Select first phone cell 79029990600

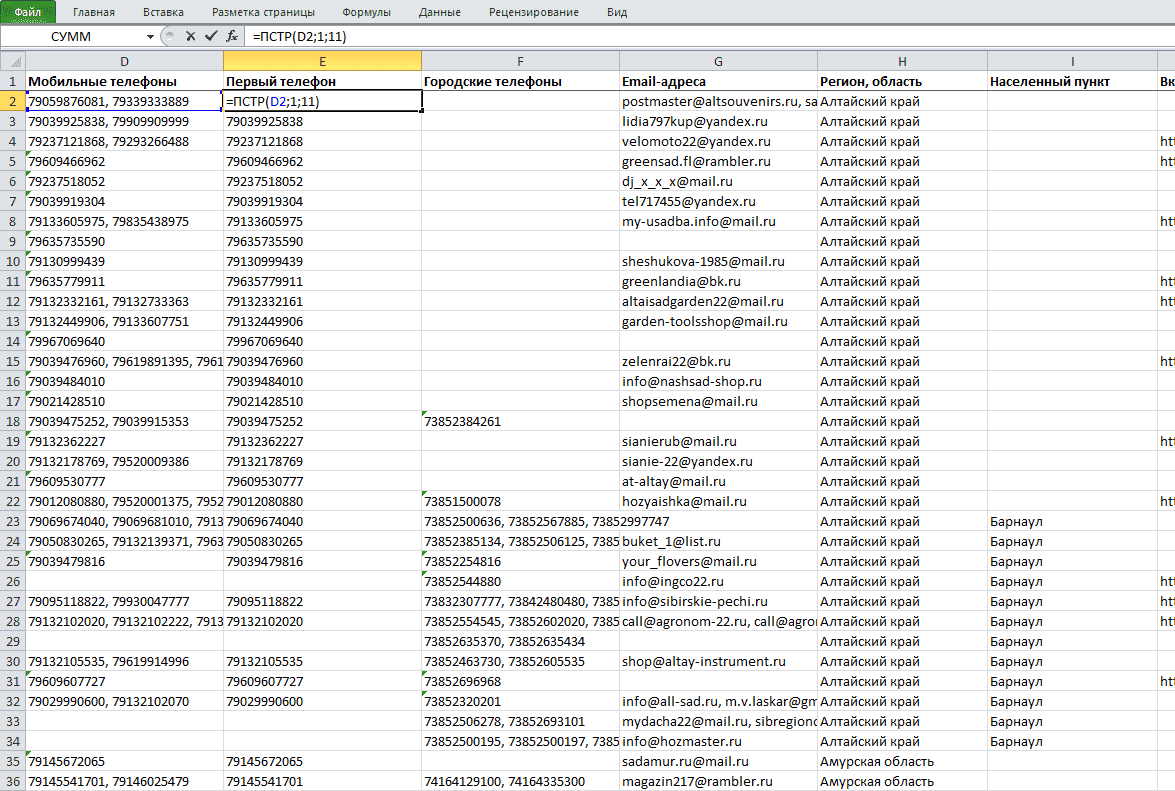pos(322,701)
